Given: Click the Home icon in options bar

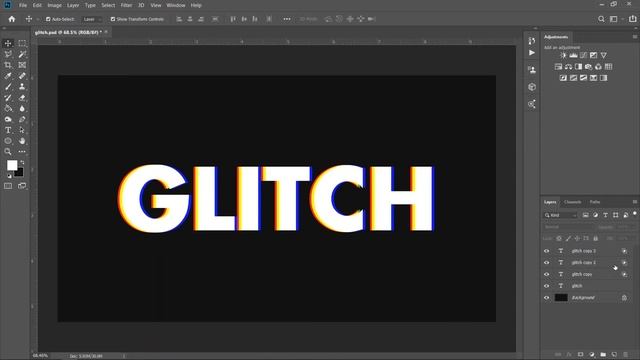Looking at the screenshot, I should tap(11, 19).
